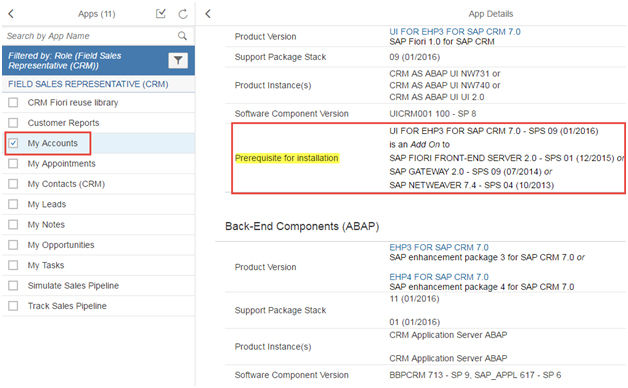Tick the CRM Fiori reuse library checkbox
The width and height of the screenshot is (628, 388).
pos(13,103)
